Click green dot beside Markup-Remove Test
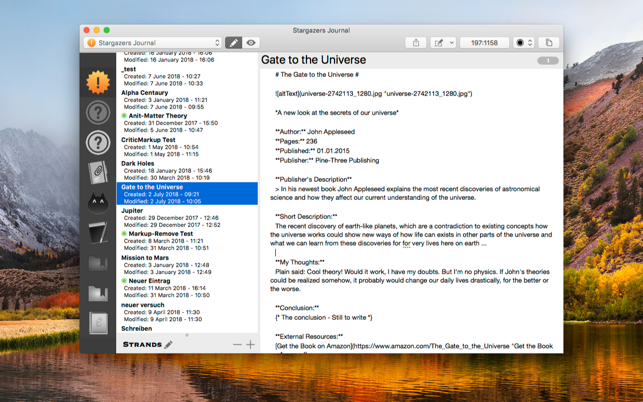The image size is (643, 402). point(124,233)
